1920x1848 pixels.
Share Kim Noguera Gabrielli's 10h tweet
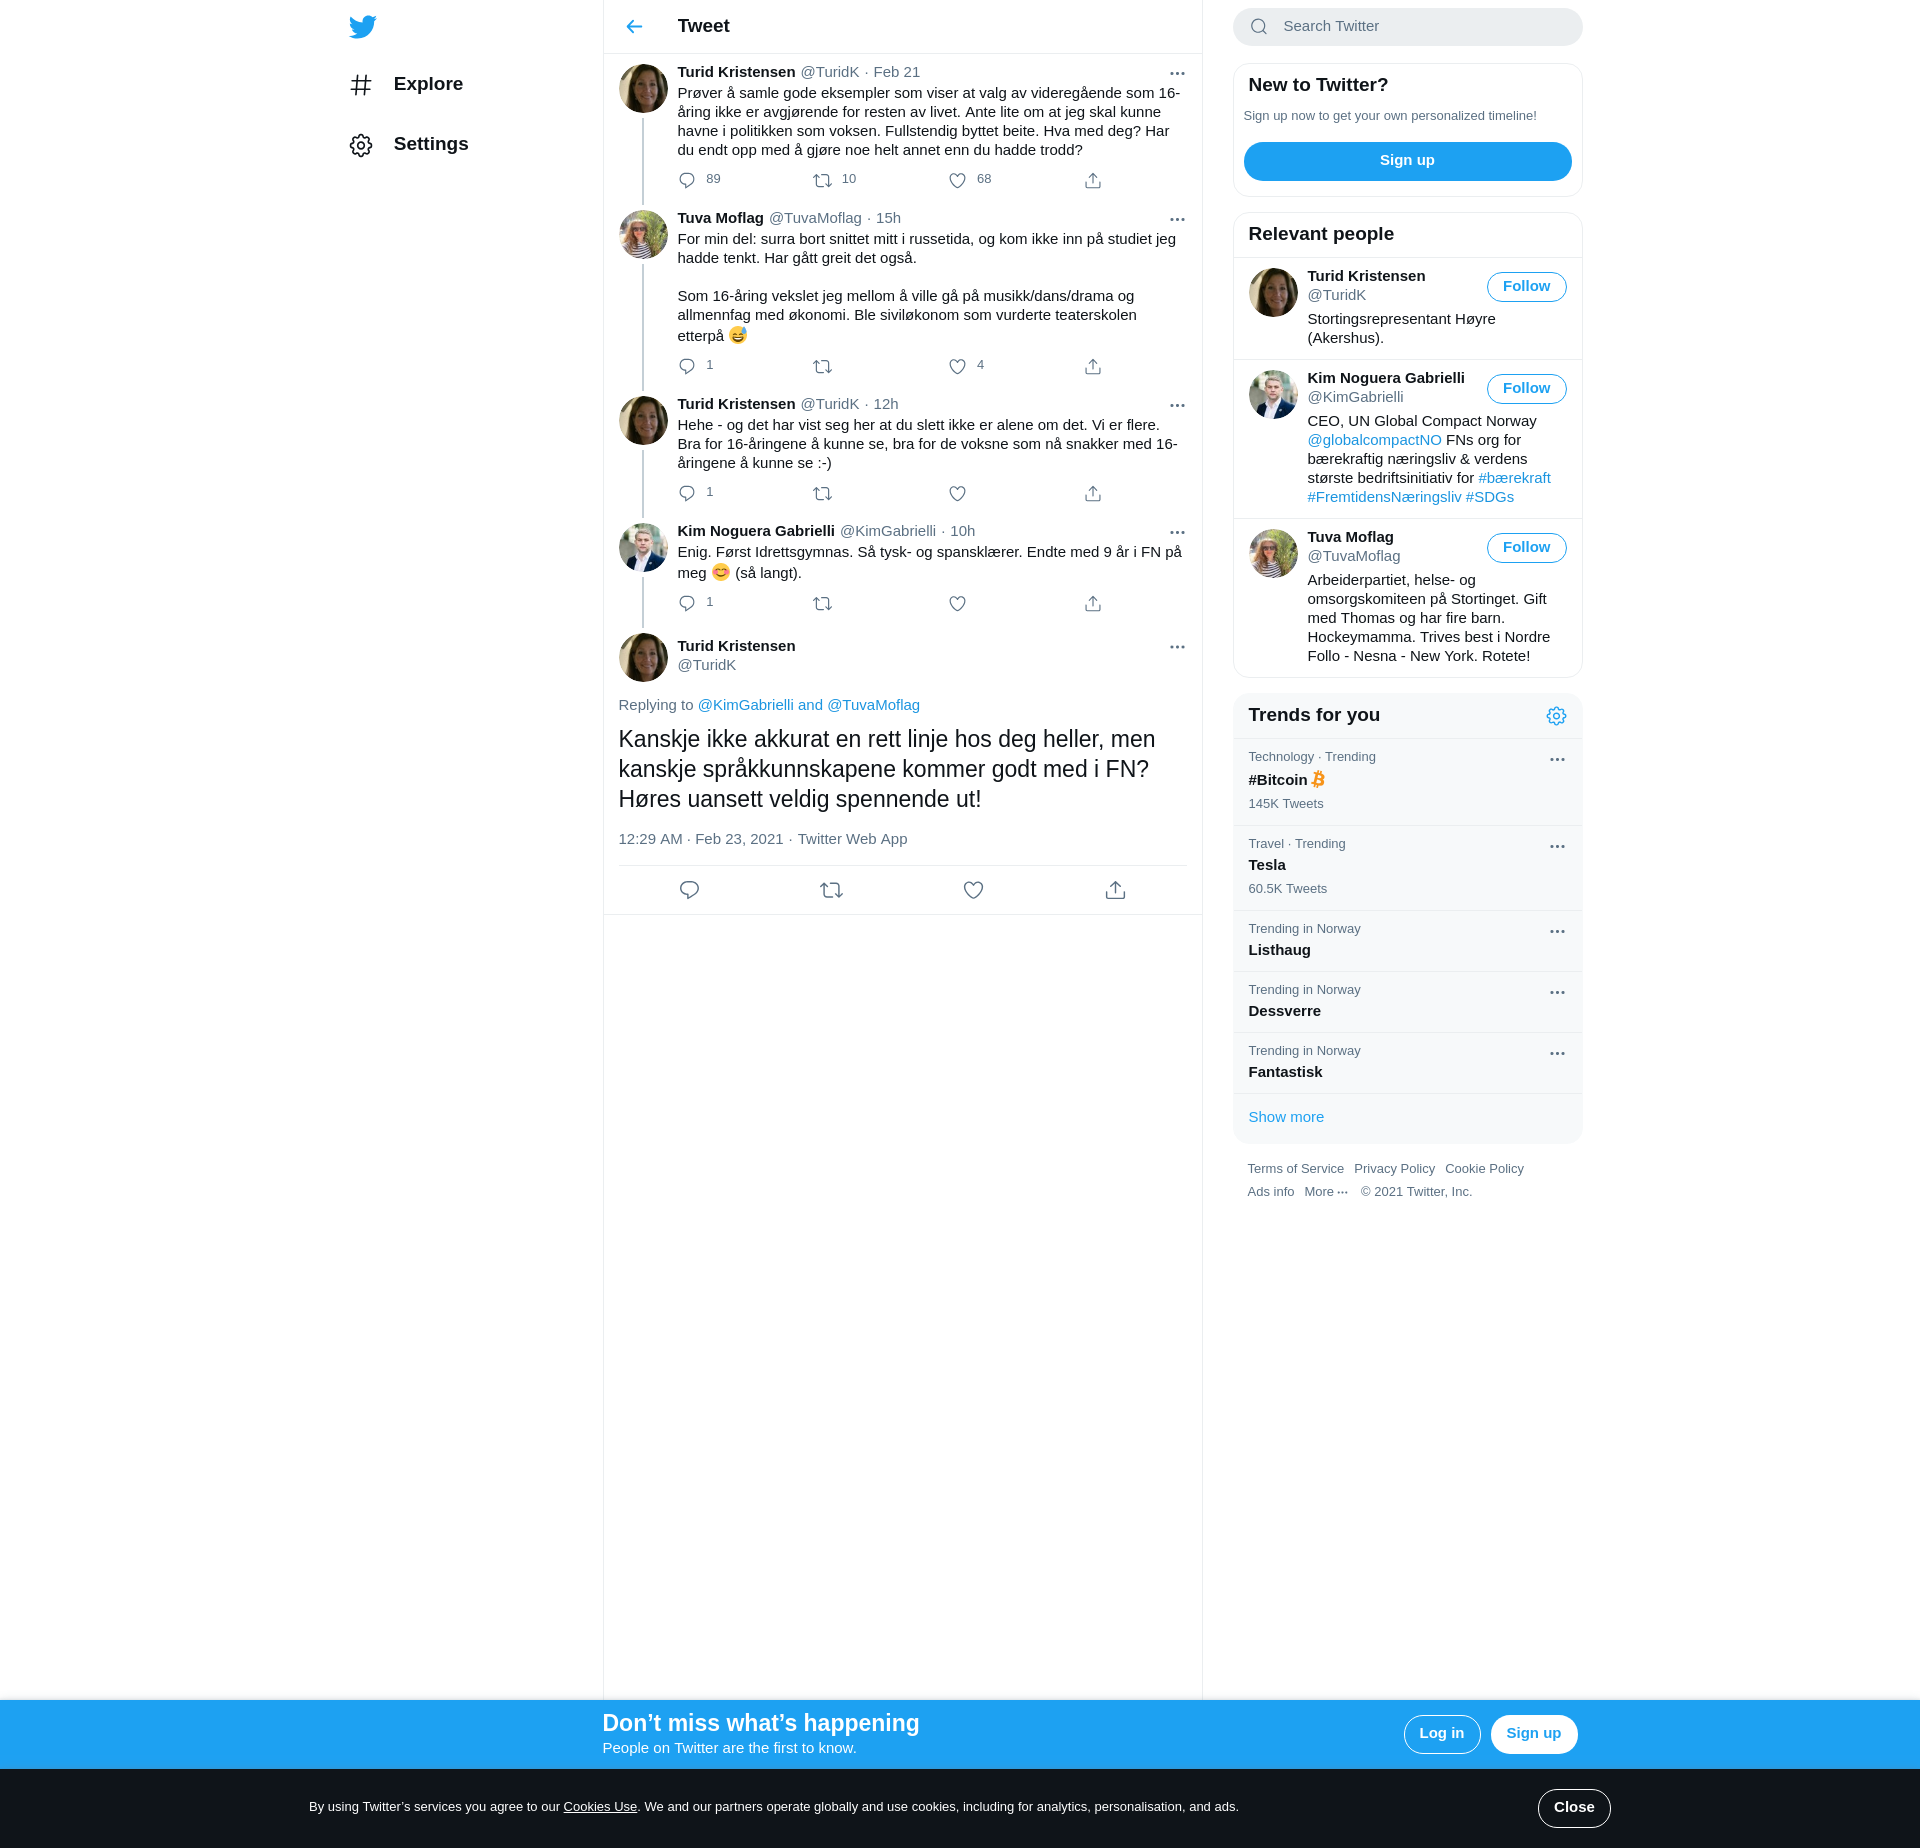click(1093, 603)
